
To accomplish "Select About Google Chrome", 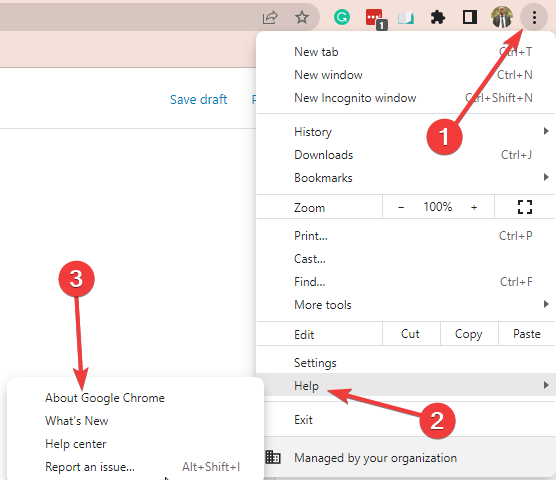I will click(135, 398).
